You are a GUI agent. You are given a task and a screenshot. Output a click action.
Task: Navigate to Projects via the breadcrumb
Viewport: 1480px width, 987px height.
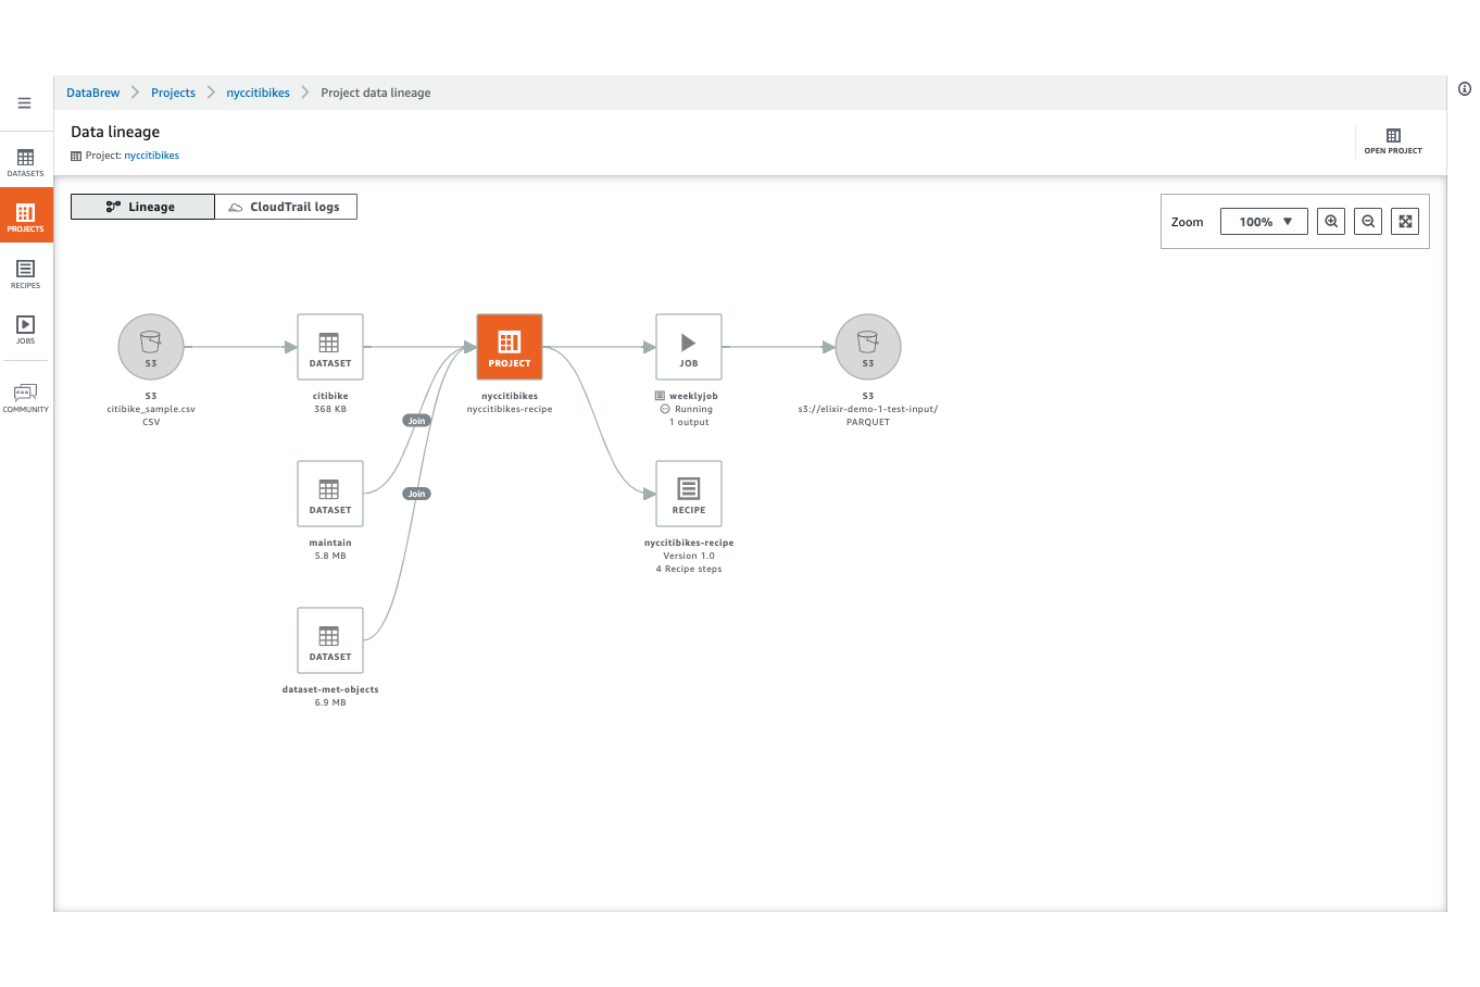tap(172, 92)
